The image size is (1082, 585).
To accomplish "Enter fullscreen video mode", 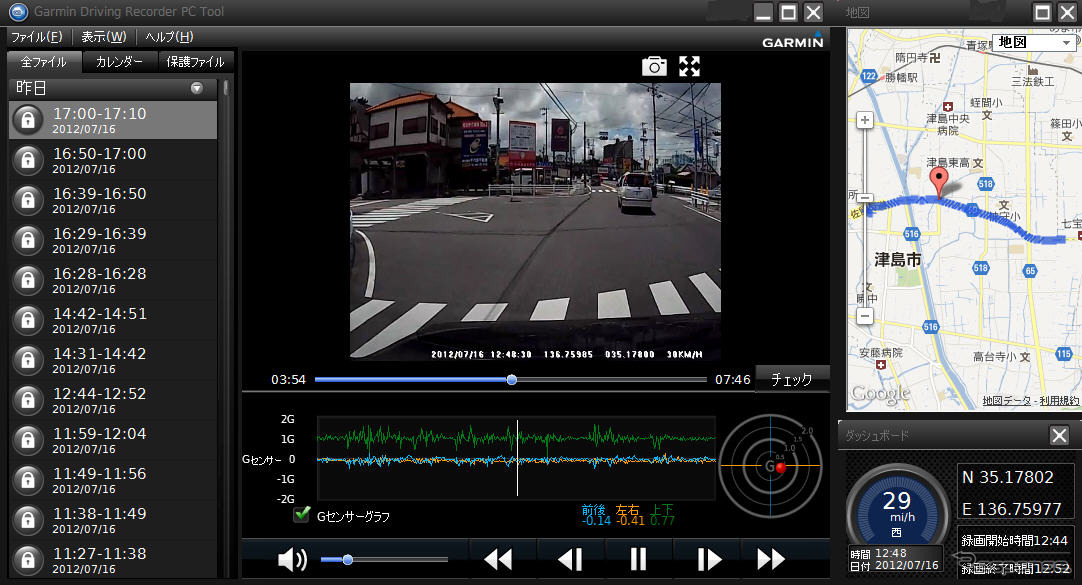I will pyautogui.click(x=689, y=66).
